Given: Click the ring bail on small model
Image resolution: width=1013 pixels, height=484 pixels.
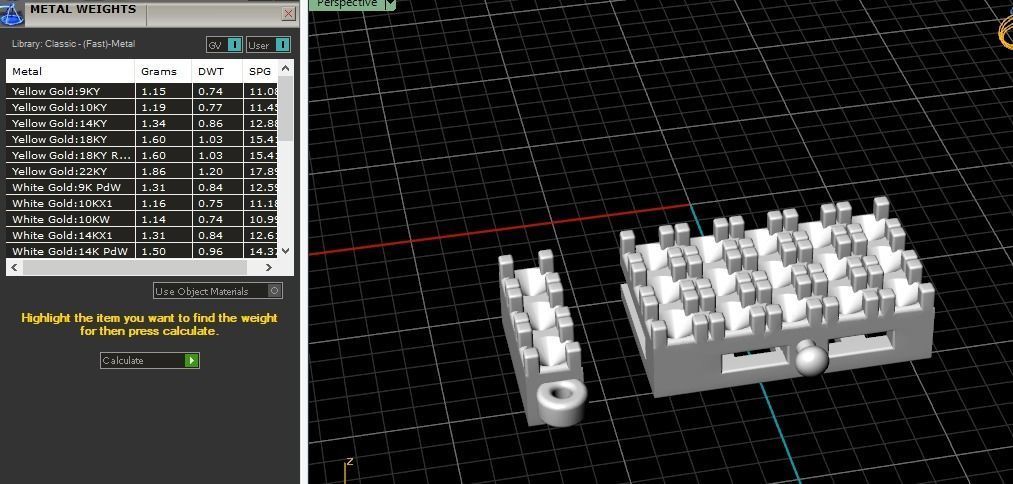Looking at the screenshot, I should [560, 403].
